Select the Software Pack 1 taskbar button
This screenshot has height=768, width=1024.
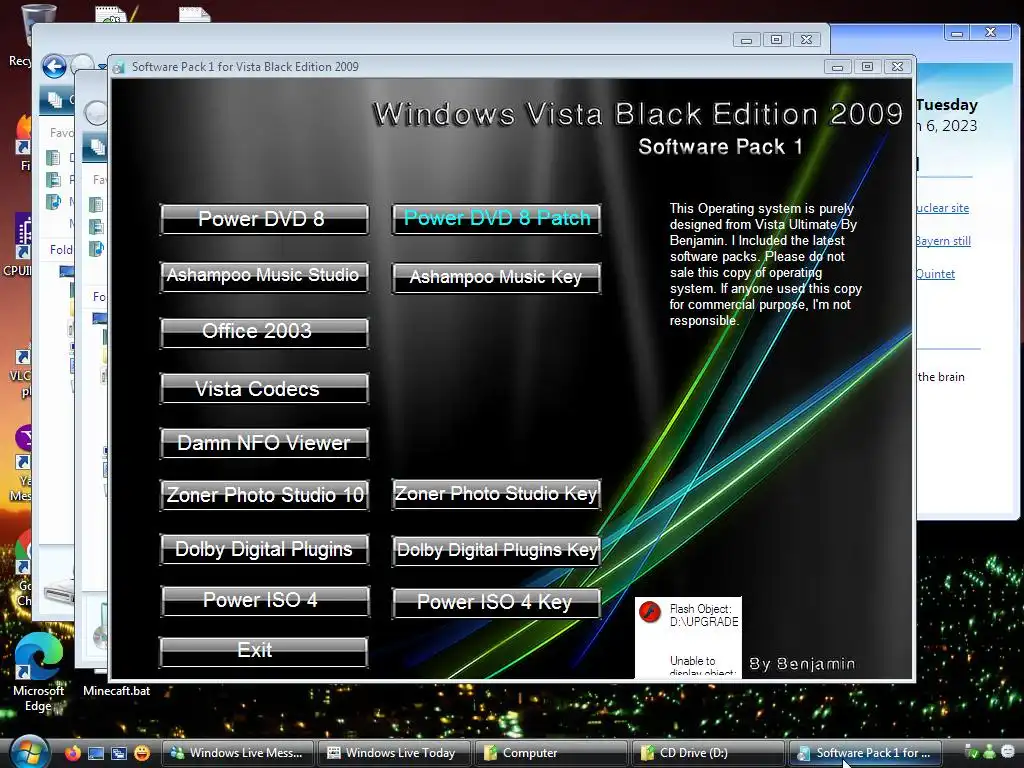pos(866,753)
